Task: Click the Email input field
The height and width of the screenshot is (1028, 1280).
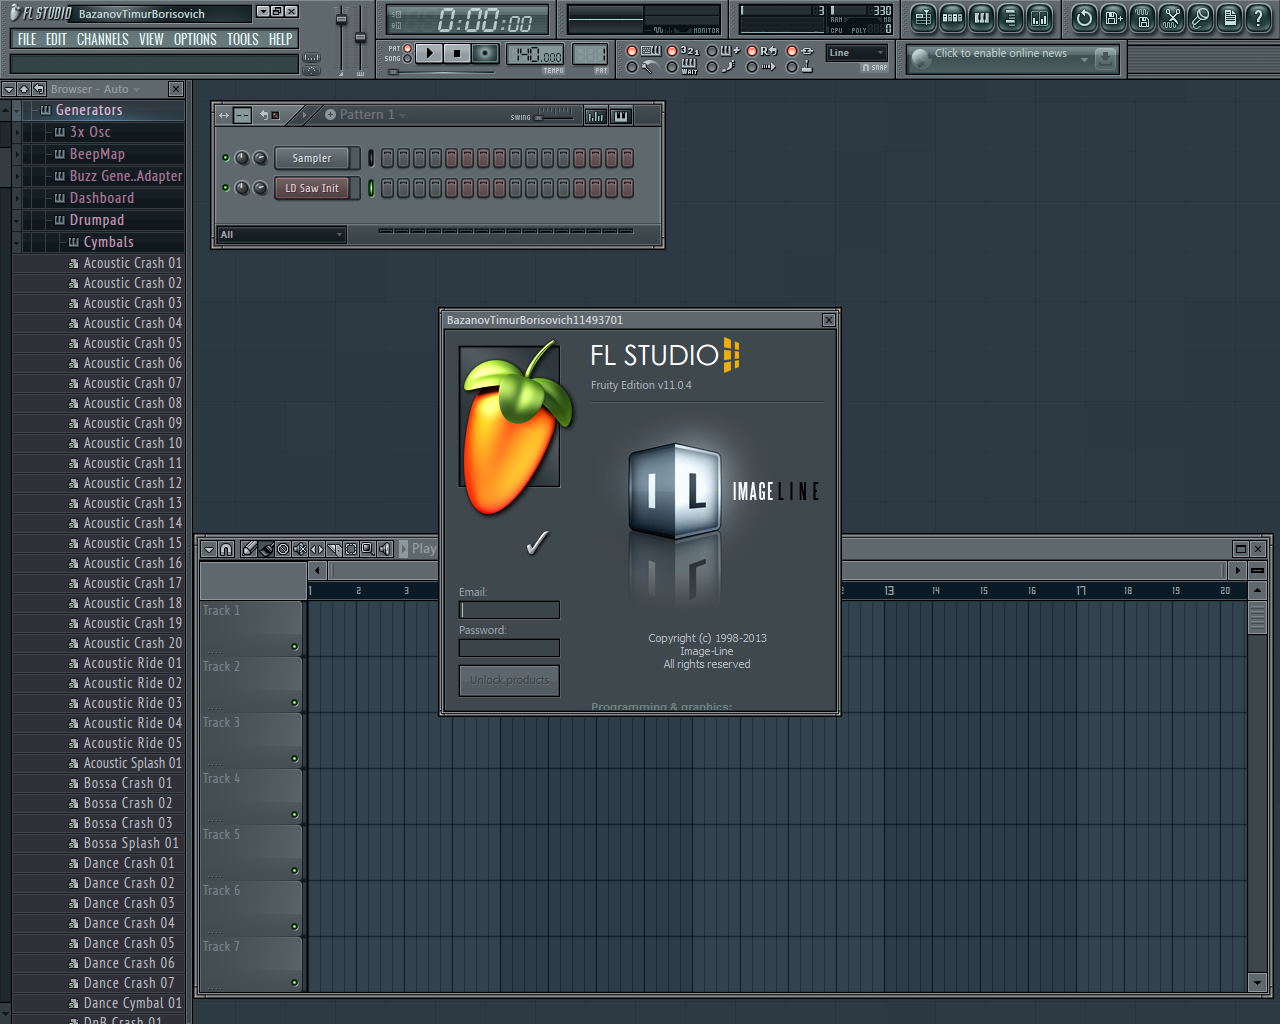Action: coord(509,610)
